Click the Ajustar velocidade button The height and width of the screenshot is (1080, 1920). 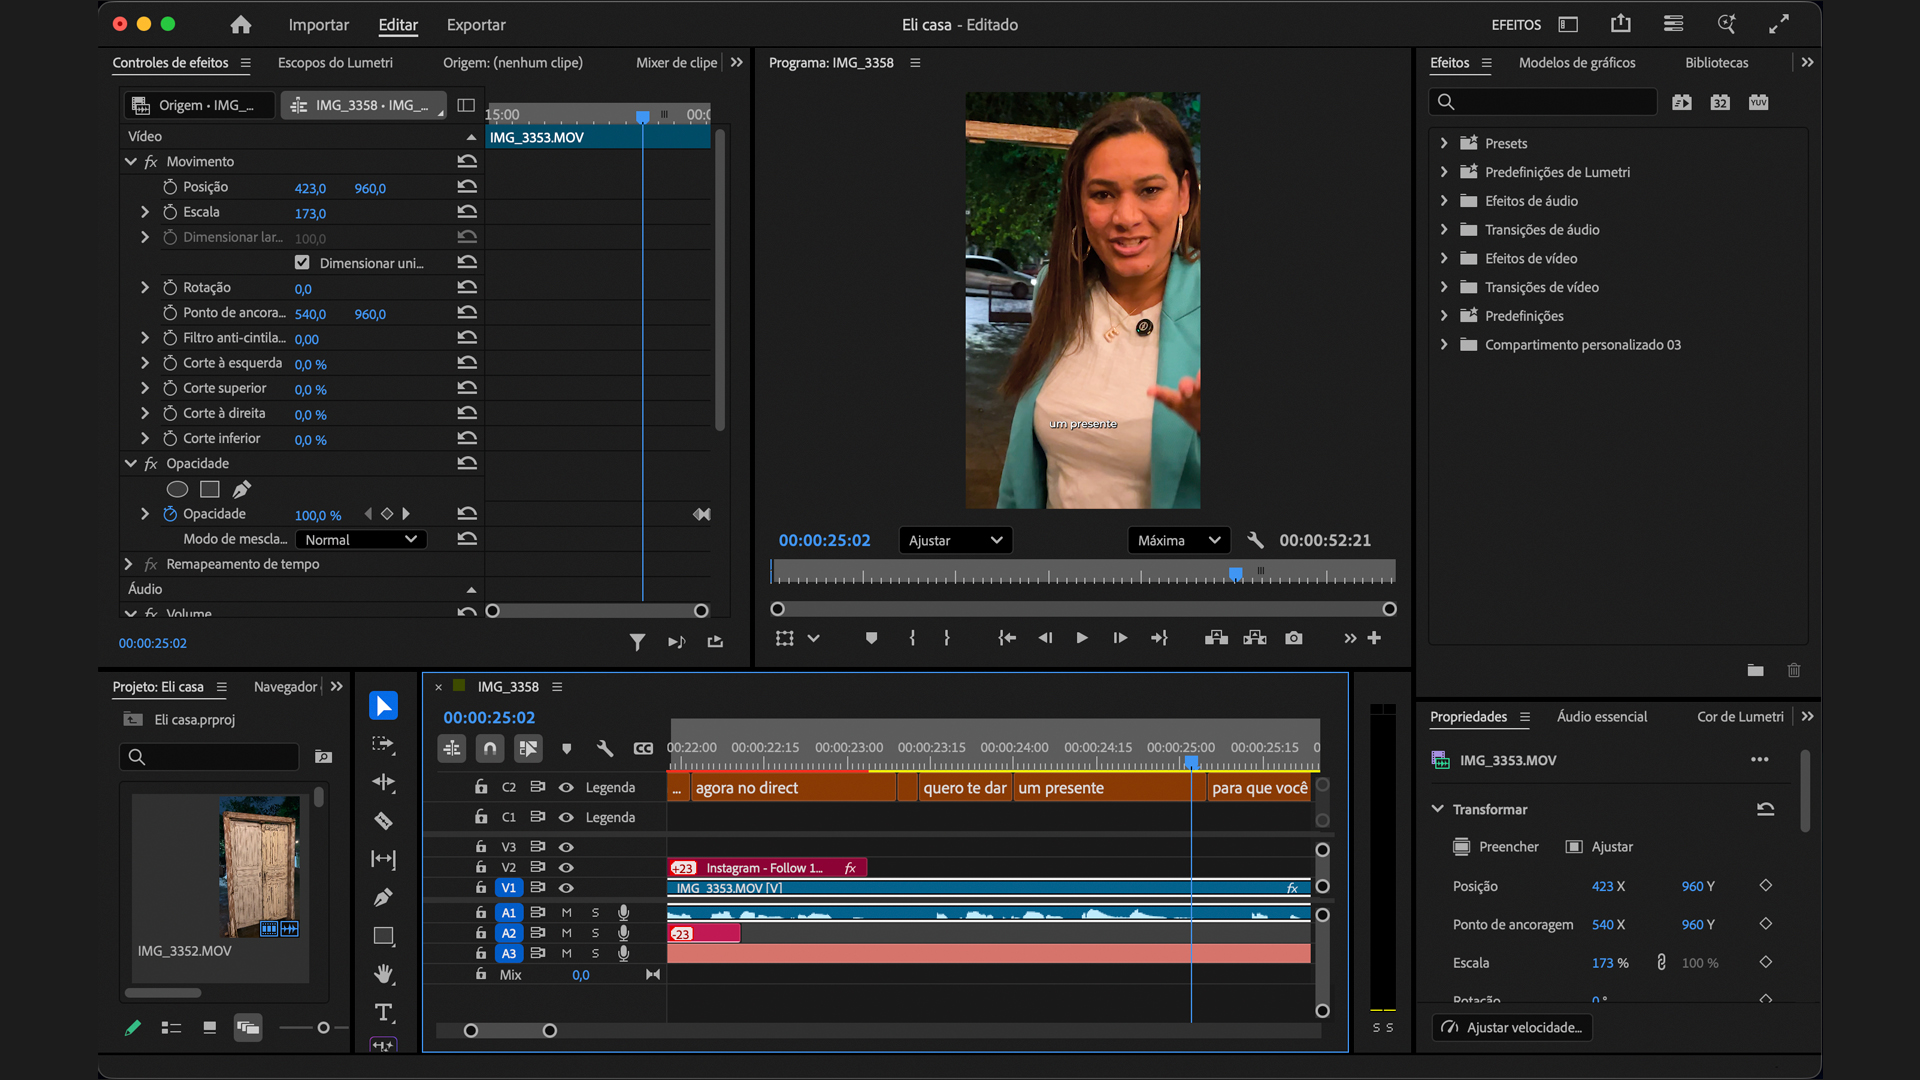[x=1511, y=1027]
